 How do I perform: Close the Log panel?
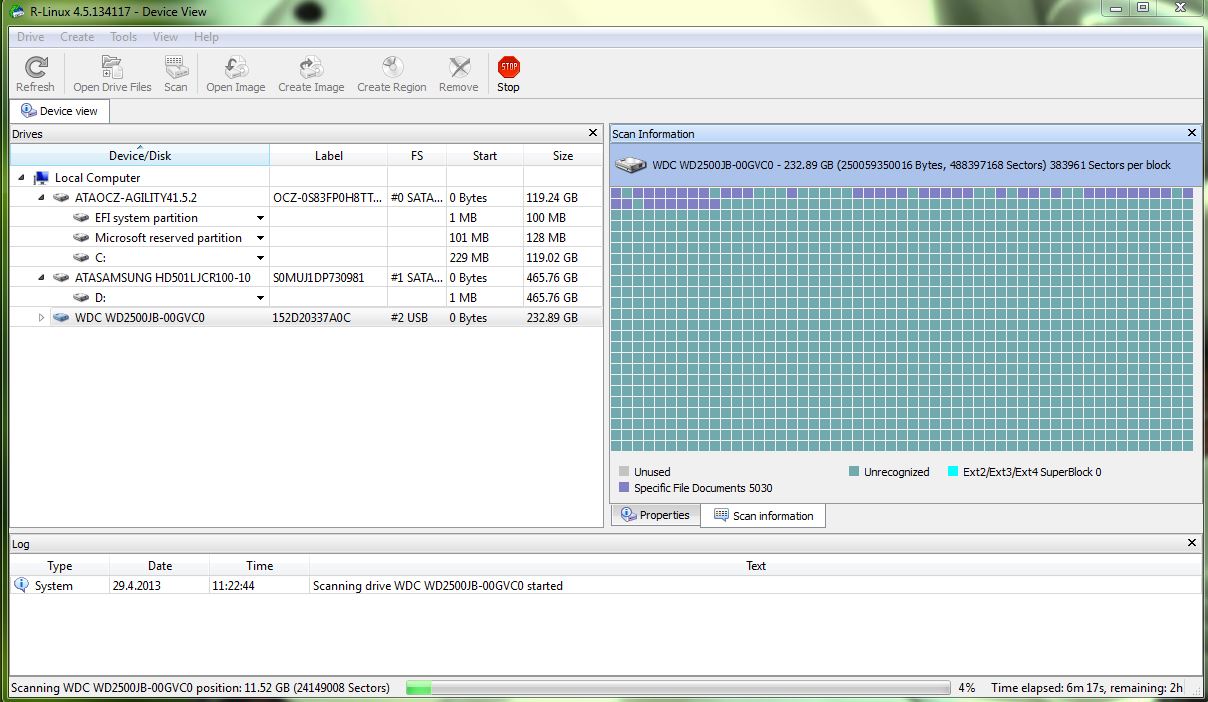[x=1192, y=543]
